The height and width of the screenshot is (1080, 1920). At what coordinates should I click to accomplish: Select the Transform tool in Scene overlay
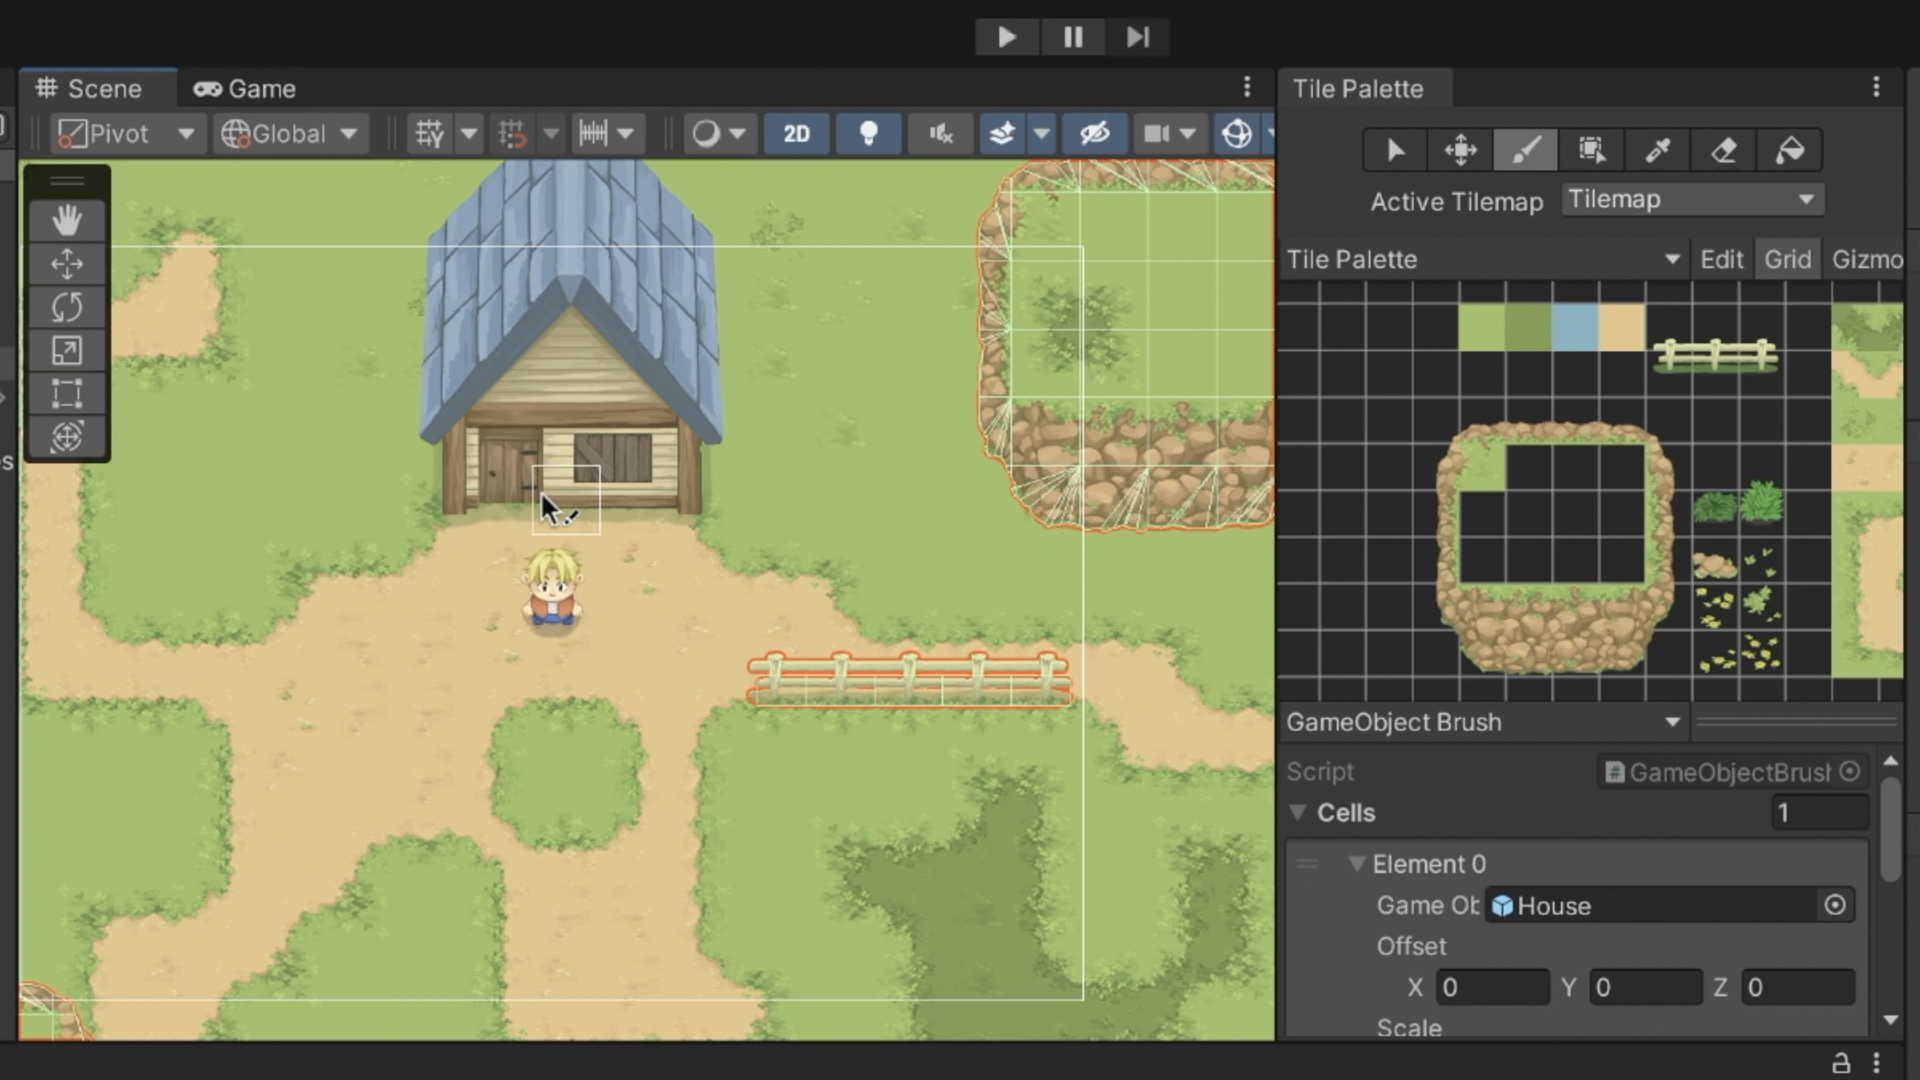coord(67,437)
